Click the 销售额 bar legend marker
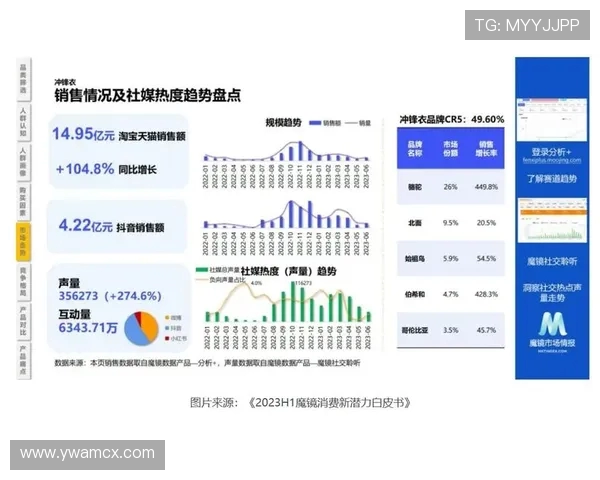 click(315, 123)
